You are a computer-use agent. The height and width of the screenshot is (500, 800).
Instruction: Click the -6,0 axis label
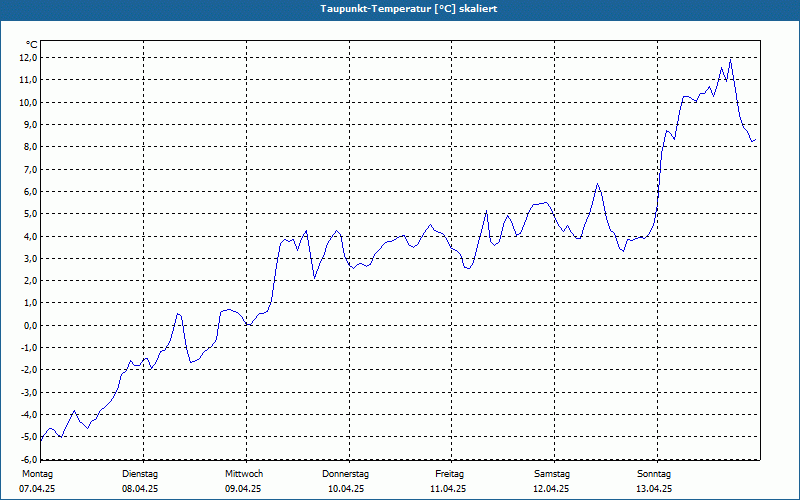click(29, 459)
